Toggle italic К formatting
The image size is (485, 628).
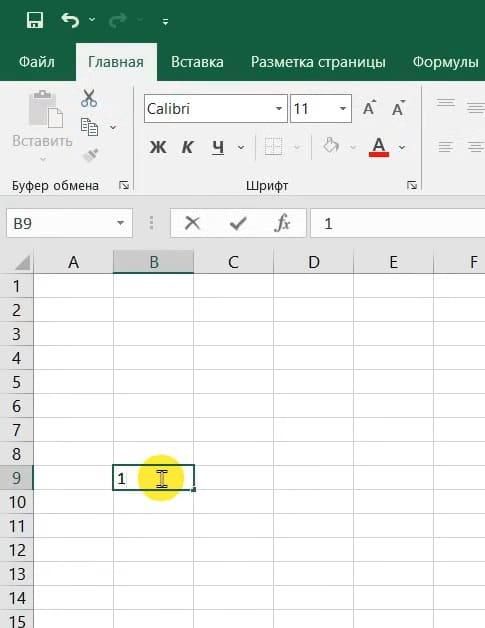pos(187,147)
